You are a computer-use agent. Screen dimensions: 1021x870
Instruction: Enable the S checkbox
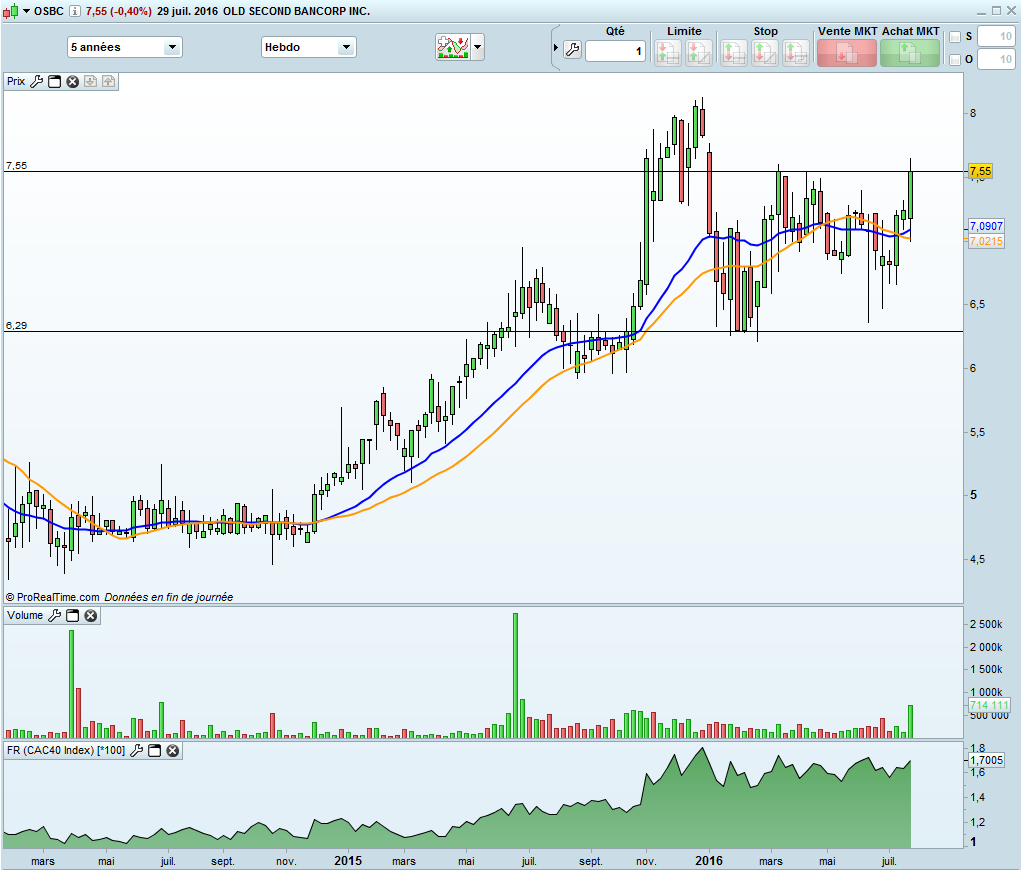955,37
